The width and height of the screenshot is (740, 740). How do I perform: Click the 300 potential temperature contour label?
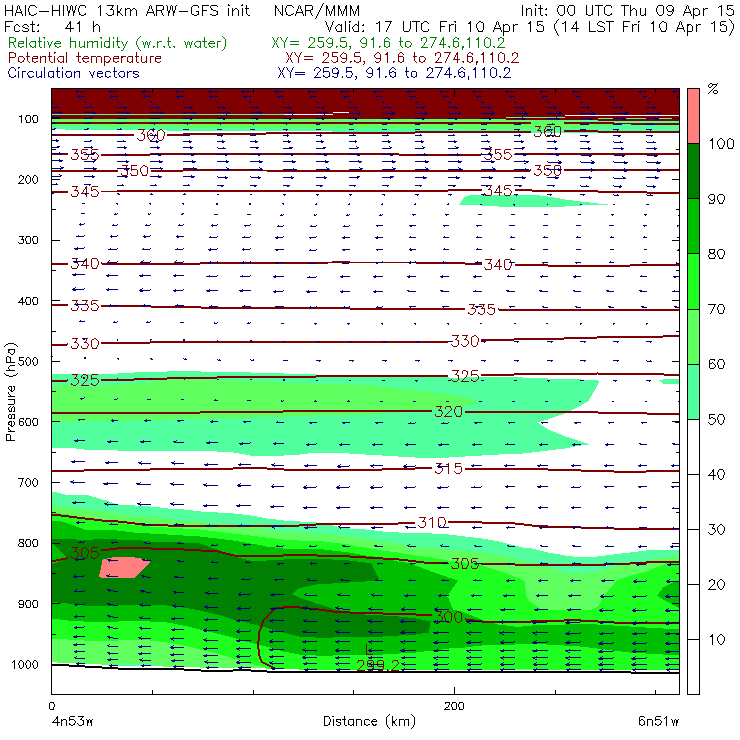[448, 617]
